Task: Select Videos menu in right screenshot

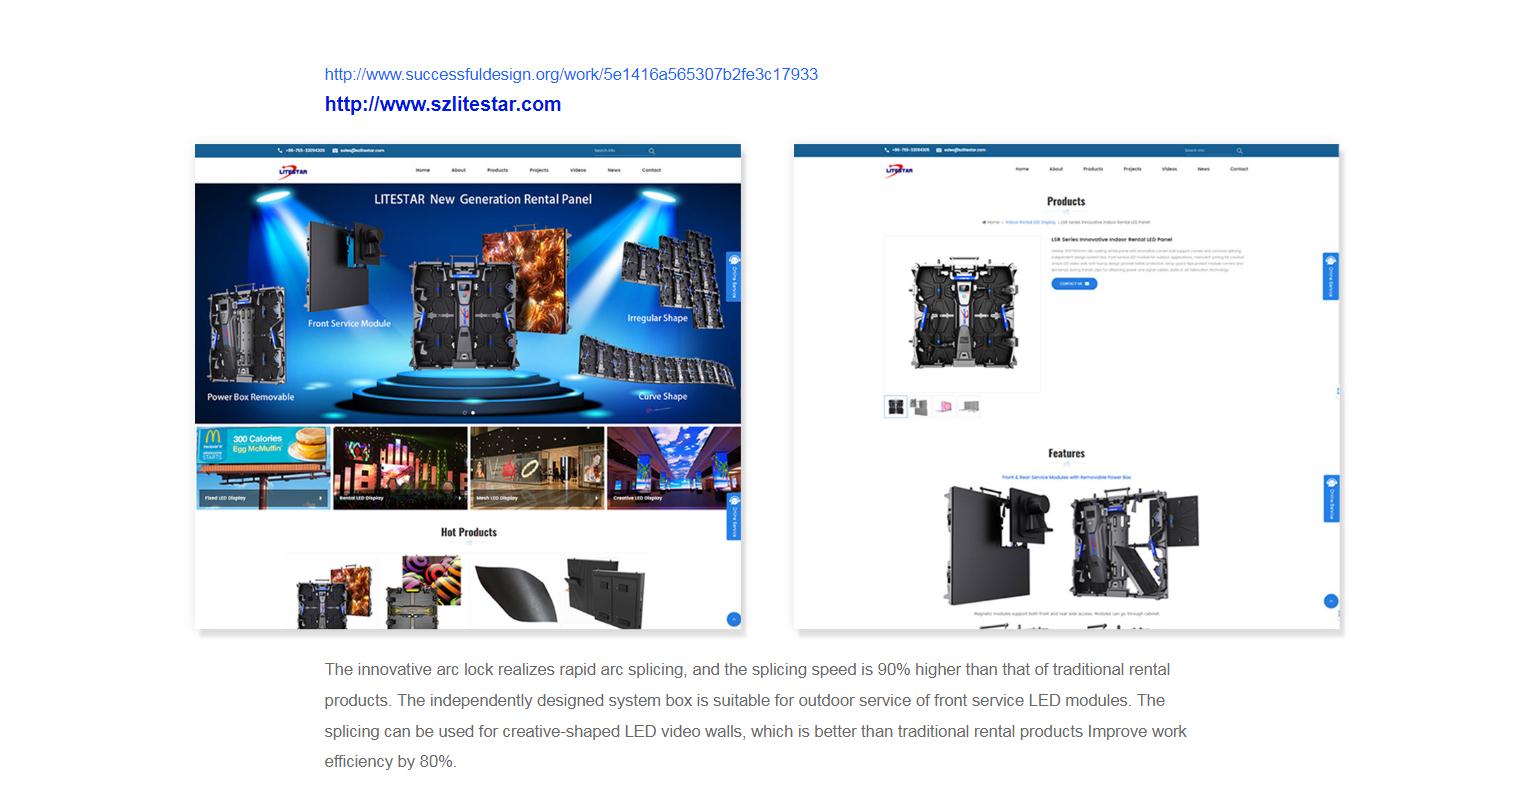Action: click(x=1170, y=169)
